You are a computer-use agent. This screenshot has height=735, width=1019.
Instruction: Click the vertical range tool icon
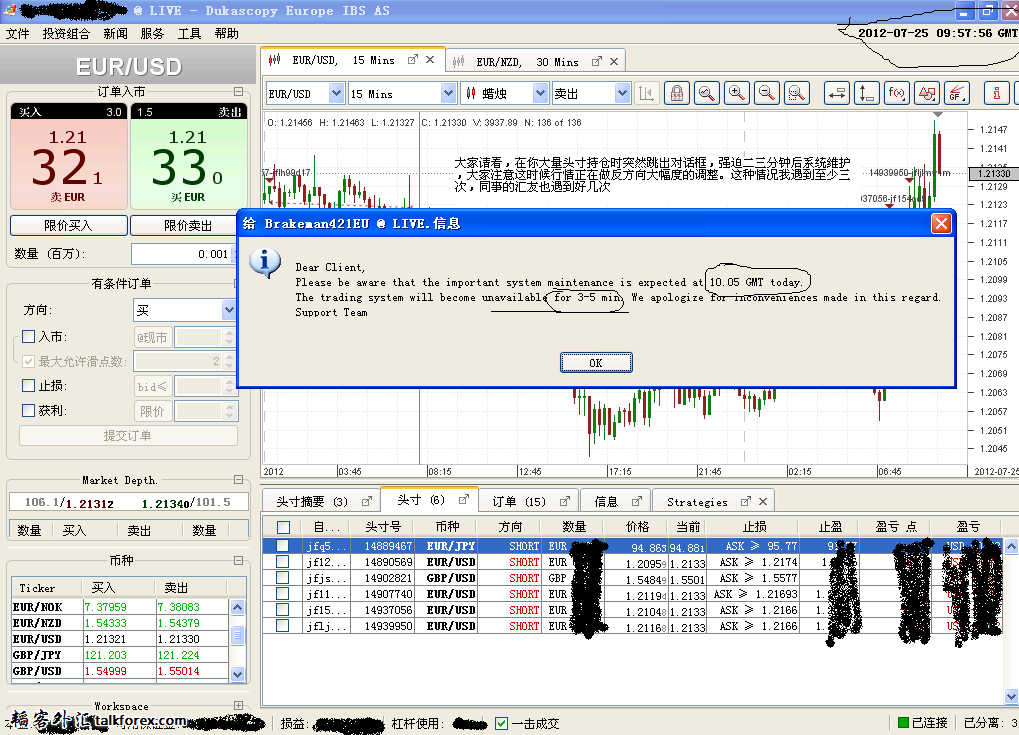click(866, 94)
